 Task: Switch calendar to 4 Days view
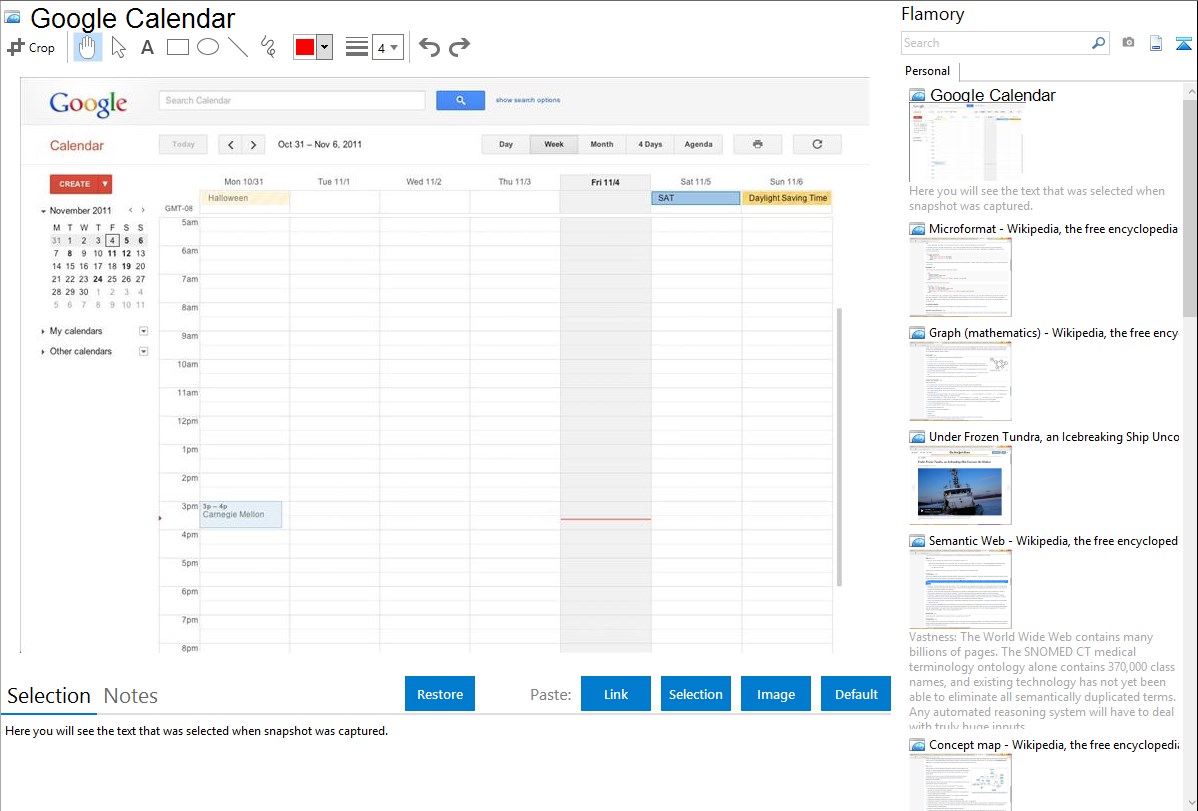[650, 144]
